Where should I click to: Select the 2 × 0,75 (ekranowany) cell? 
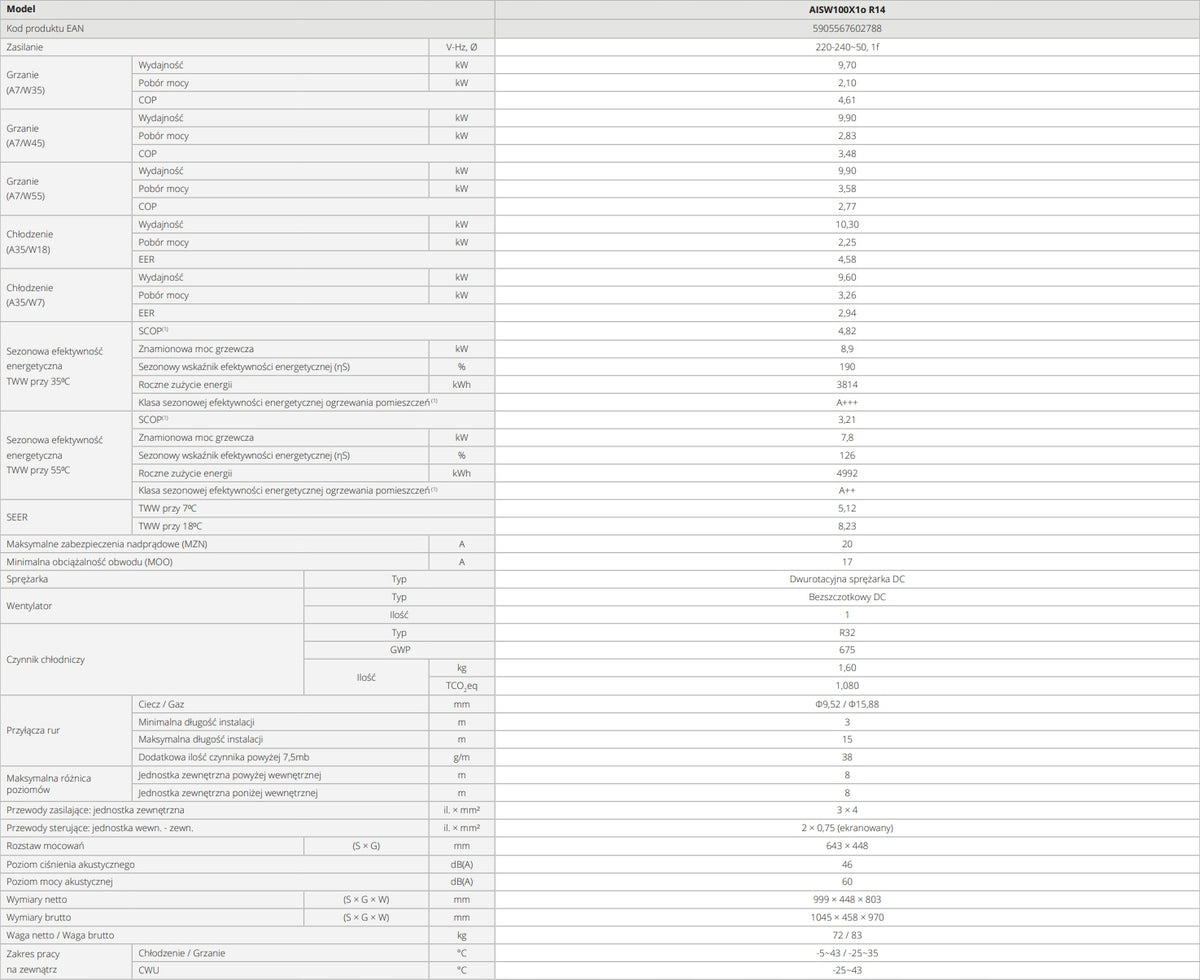pyautogui.click(x=847, y=828)
